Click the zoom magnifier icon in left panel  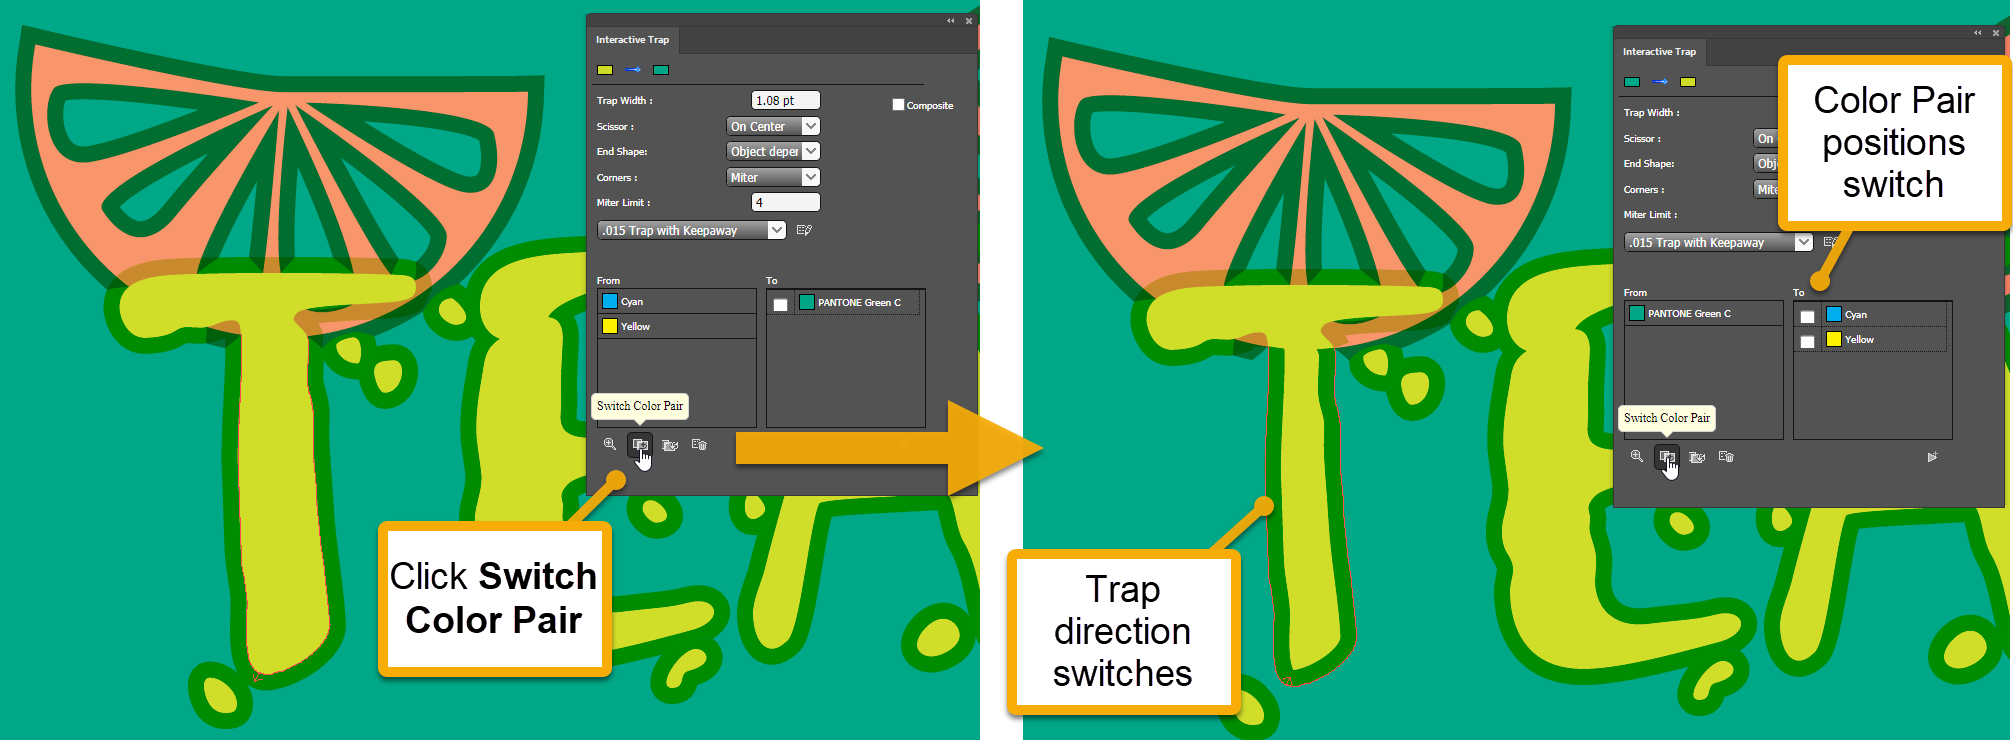pos(609,445)
